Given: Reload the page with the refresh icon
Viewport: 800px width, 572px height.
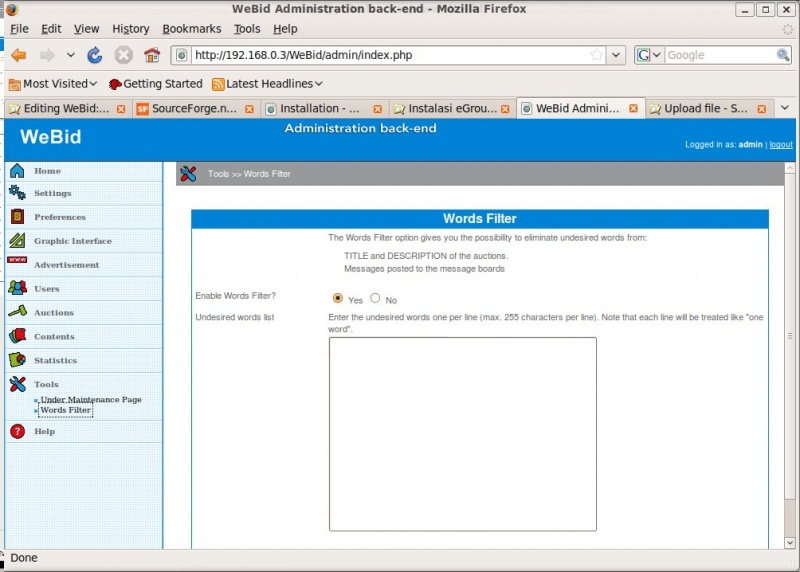Looking at the screenshot, I should pyautogui.click(x=95, y=55).
